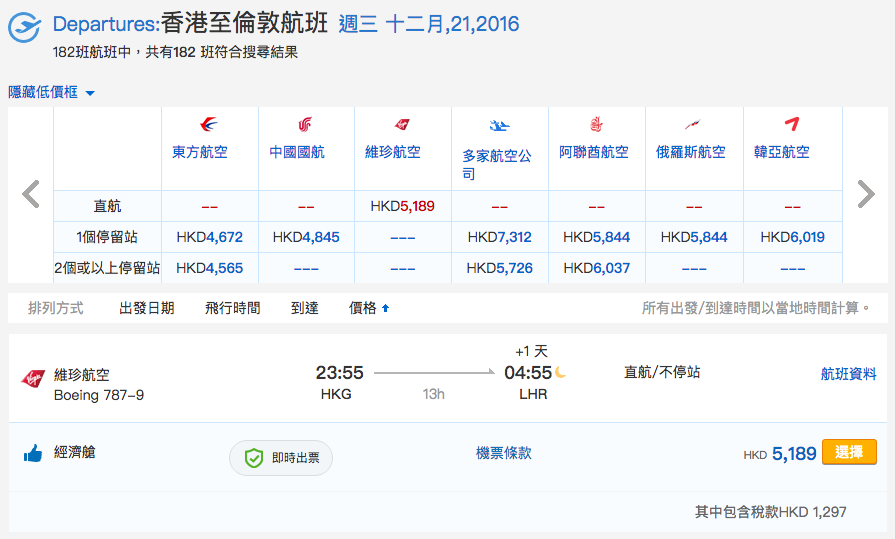Image resolution: width=895 pixels, height=539 pixels.
Task: Toggle 價格 sort order arrow
Action: (x=385, y=308)
